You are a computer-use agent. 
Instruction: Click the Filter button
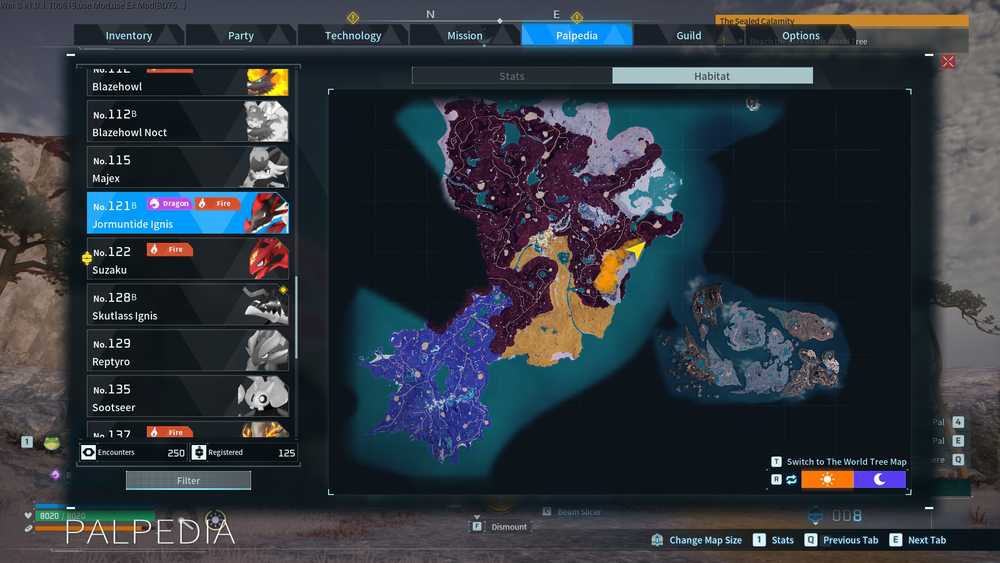[188, 481]
